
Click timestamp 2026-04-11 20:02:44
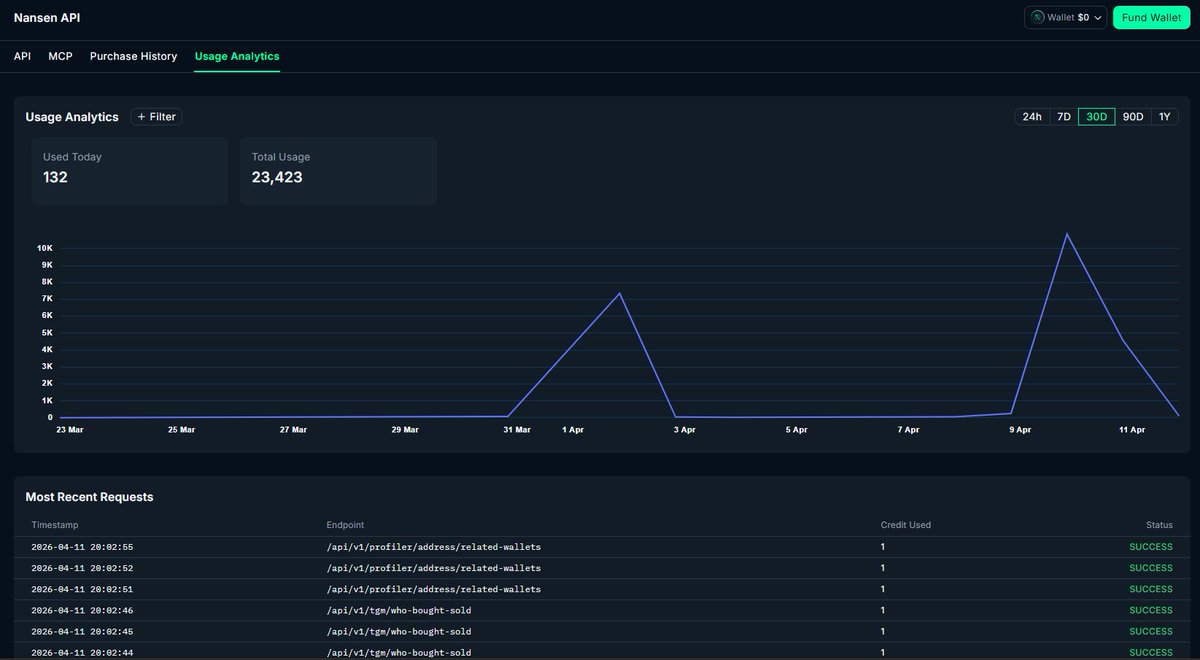[x=82, y=652]
